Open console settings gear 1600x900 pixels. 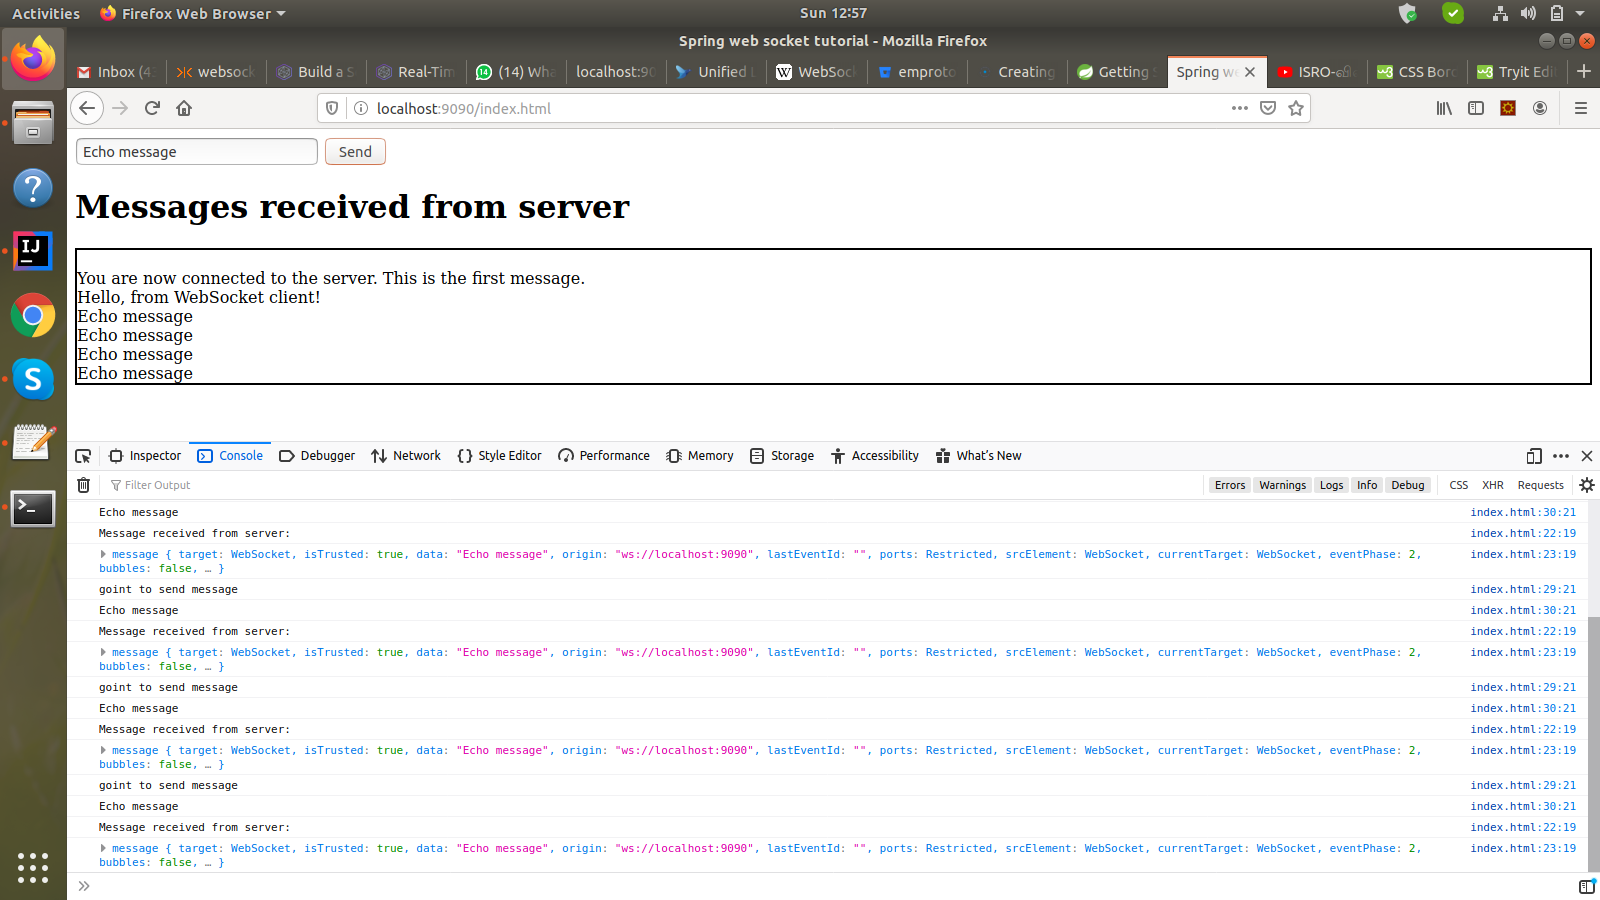coord(1587,485)
